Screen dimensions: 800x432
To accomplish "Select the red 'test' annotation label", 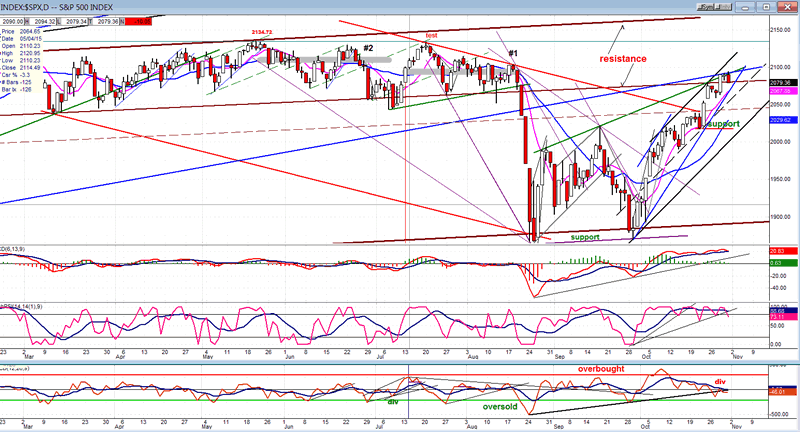I will (x=432, y=35).
